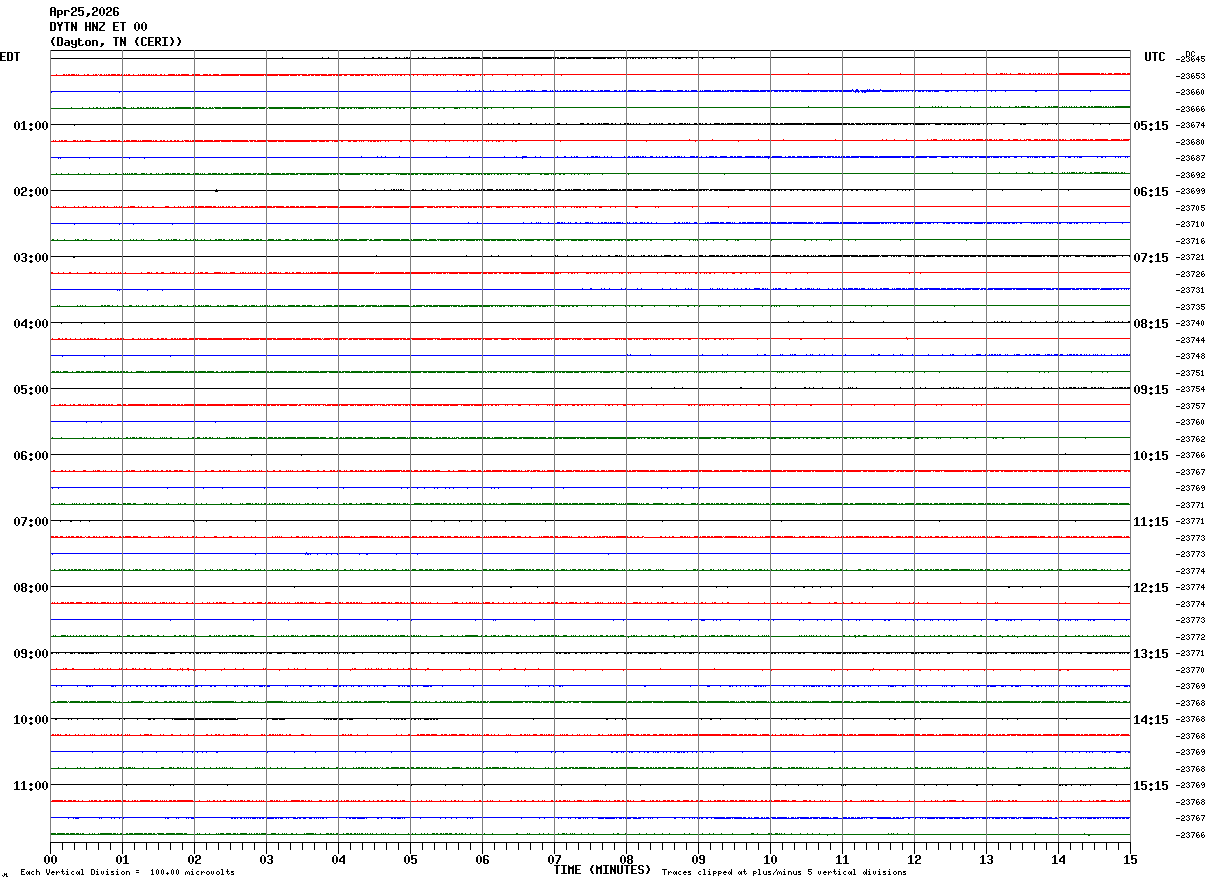The image size is (1210, 886).
Task: Click the DC offset value '-23748'
Action: (1190, 356)
